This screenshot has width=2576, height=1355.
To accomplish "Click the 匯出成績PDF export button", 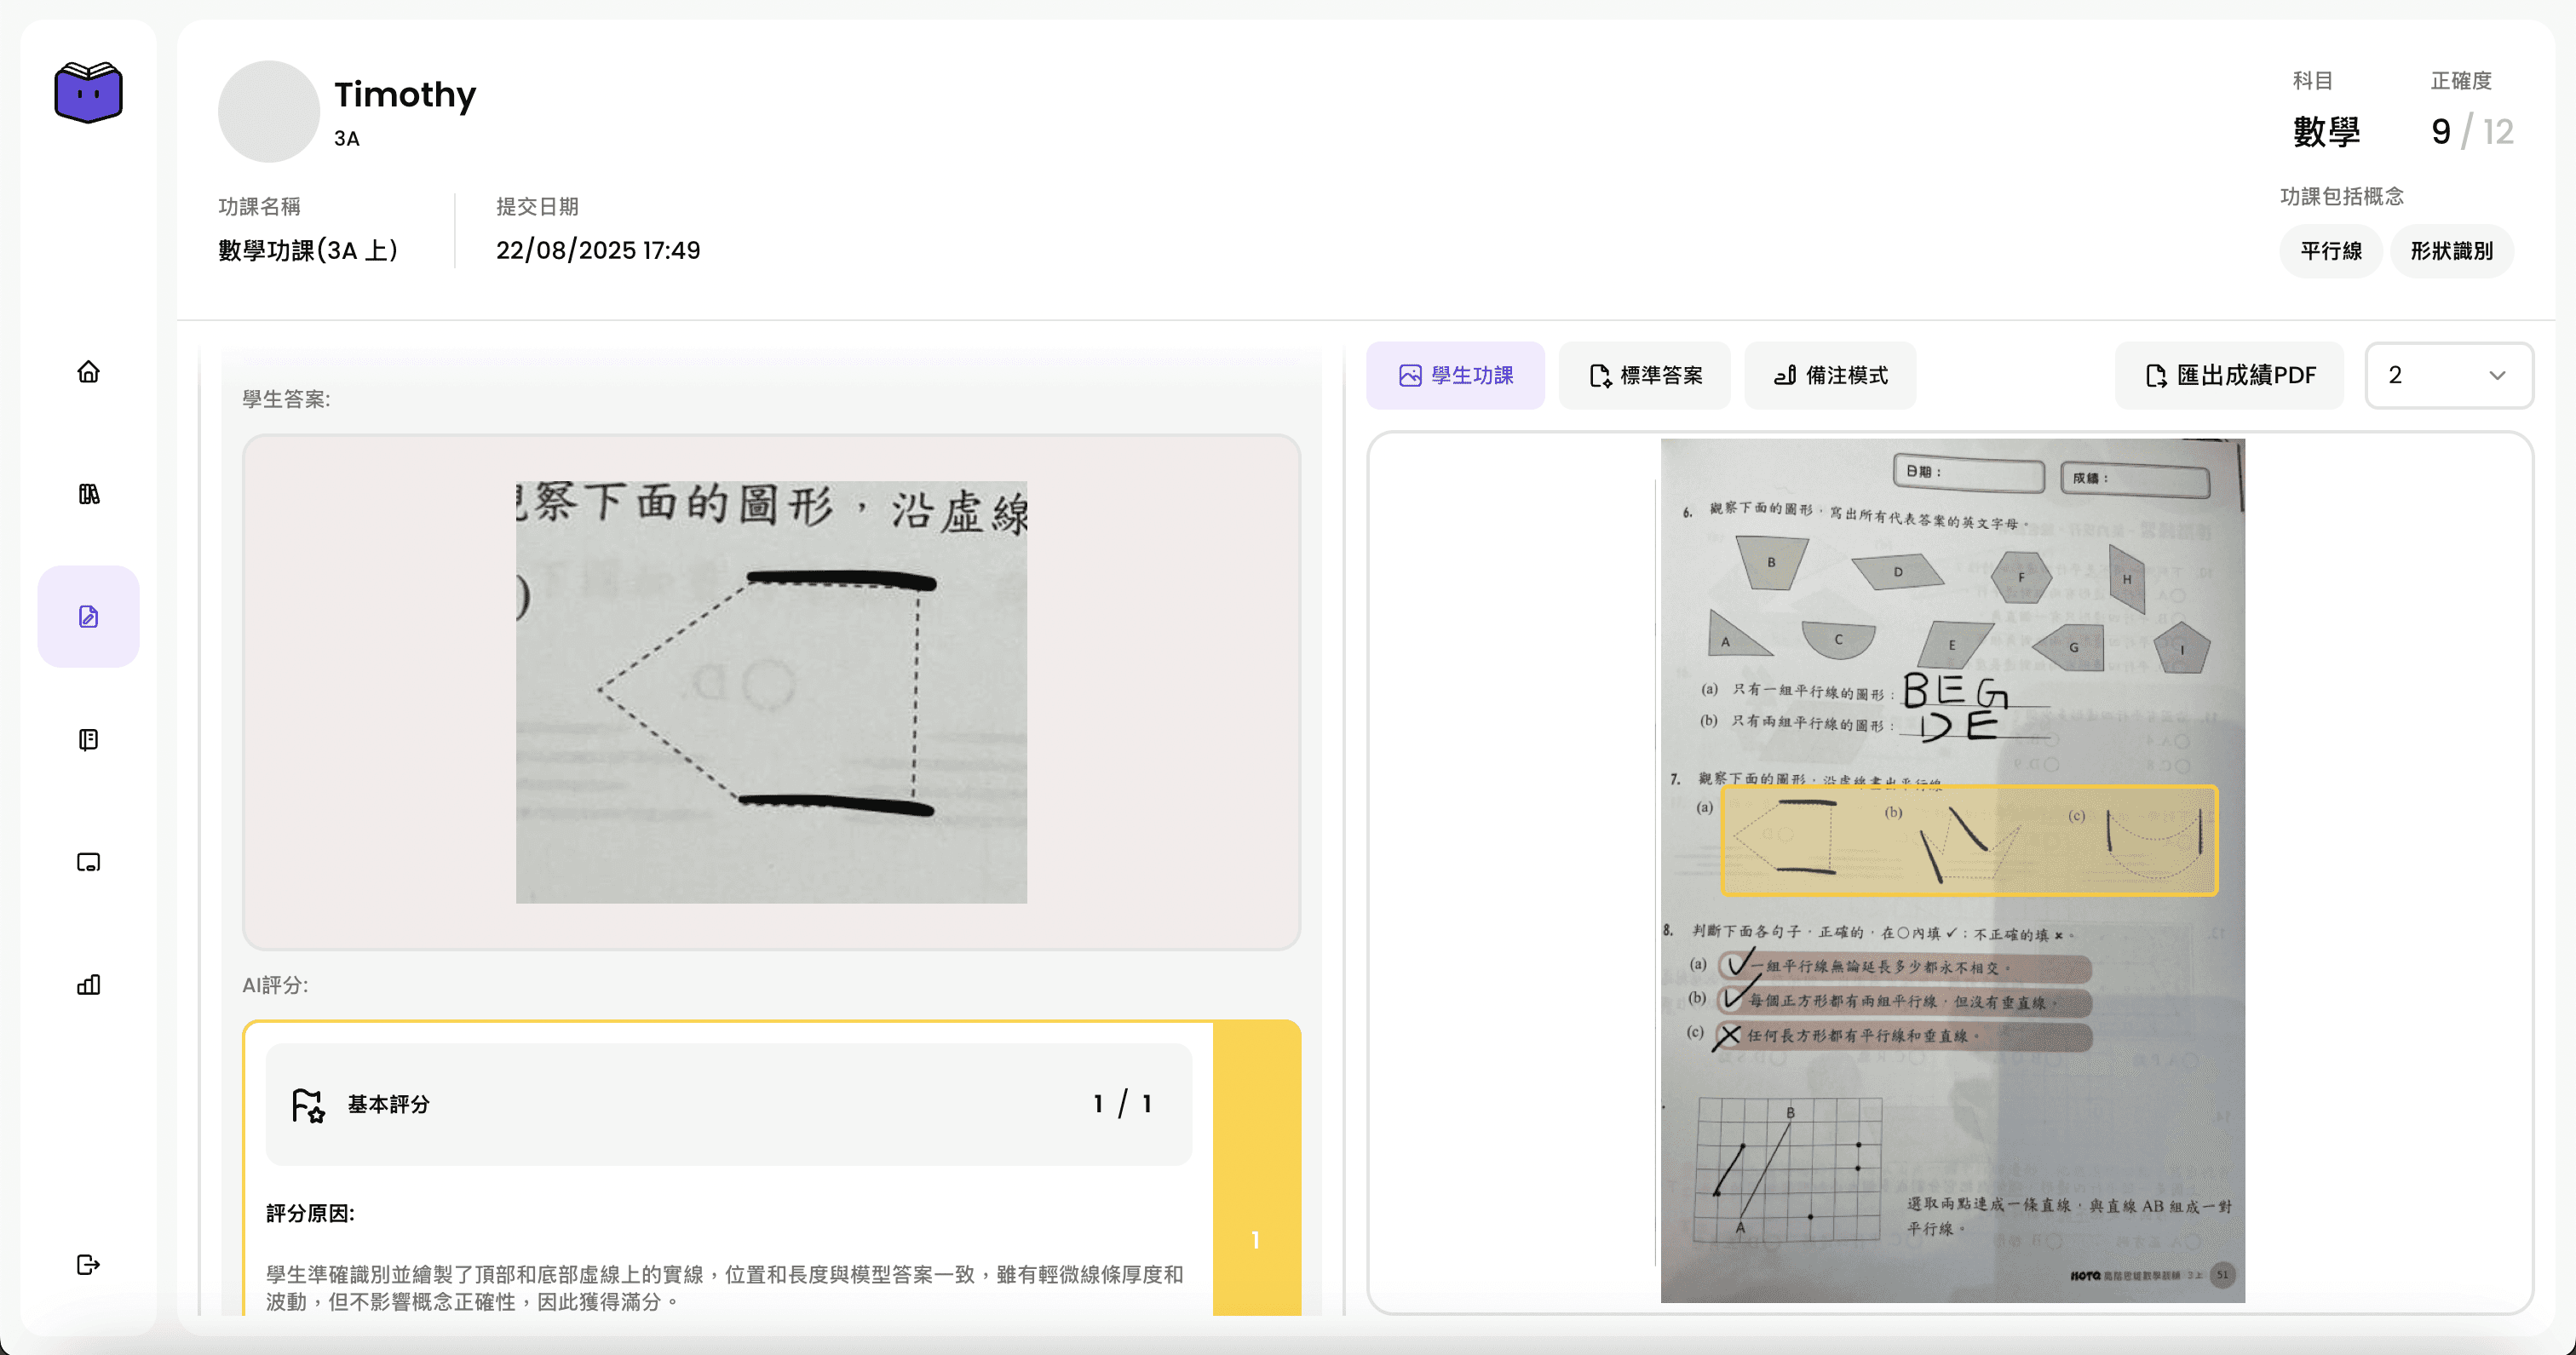I will tap(2229, 375).
